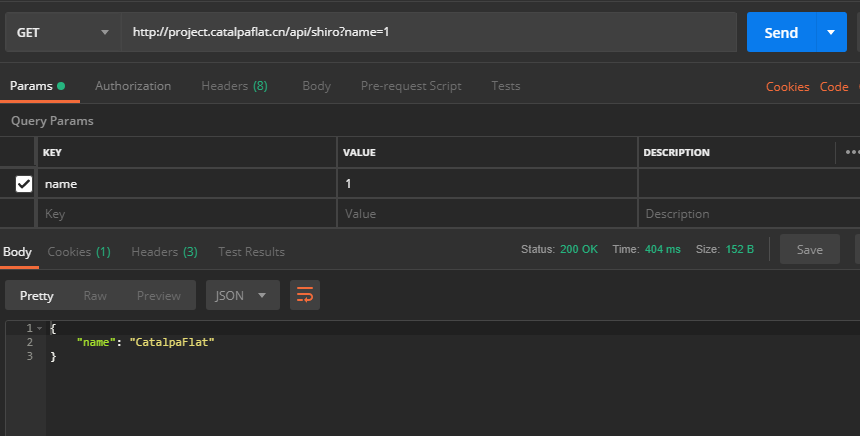Screen dimensions: 860x436
Task: Open the response Headers (3) tab
Action: point(164,252)
